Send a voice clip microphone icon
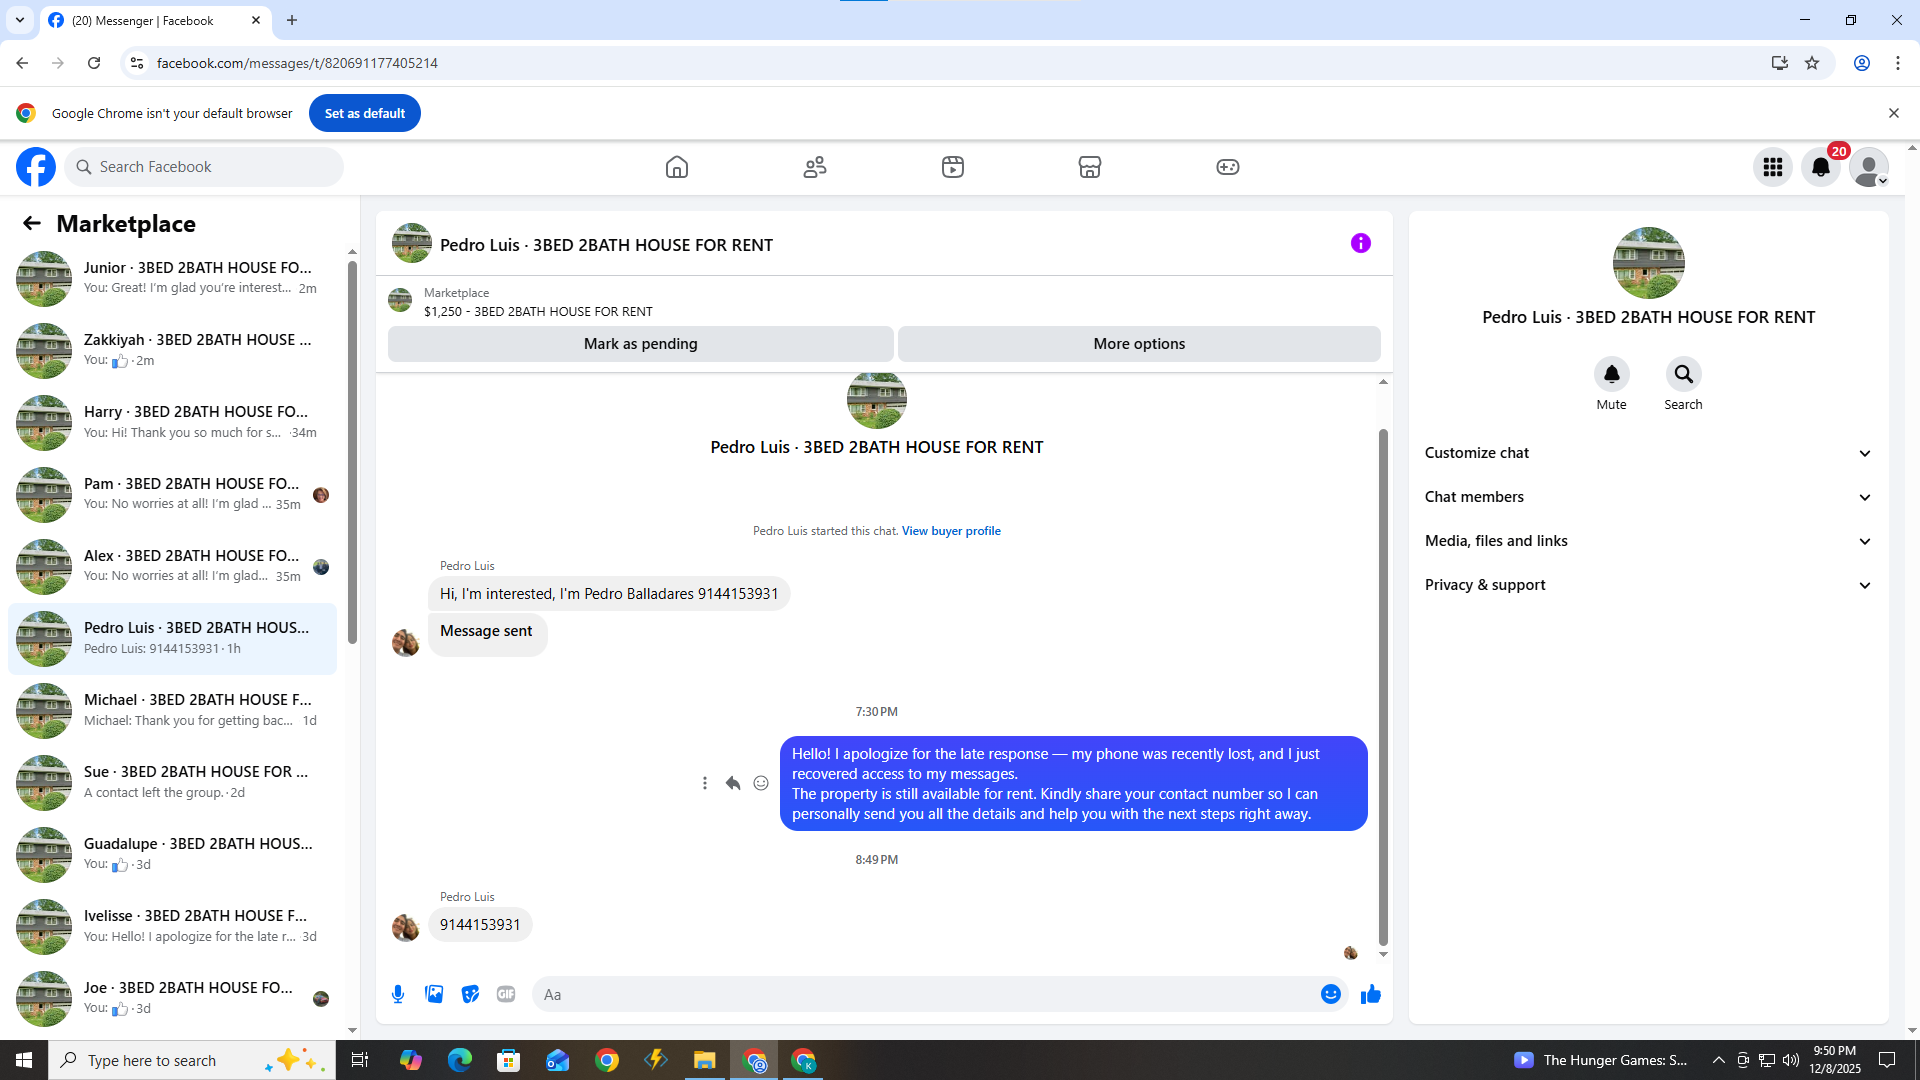The height and width of the screenshot is (1080, 1920). tap(398, 994)
